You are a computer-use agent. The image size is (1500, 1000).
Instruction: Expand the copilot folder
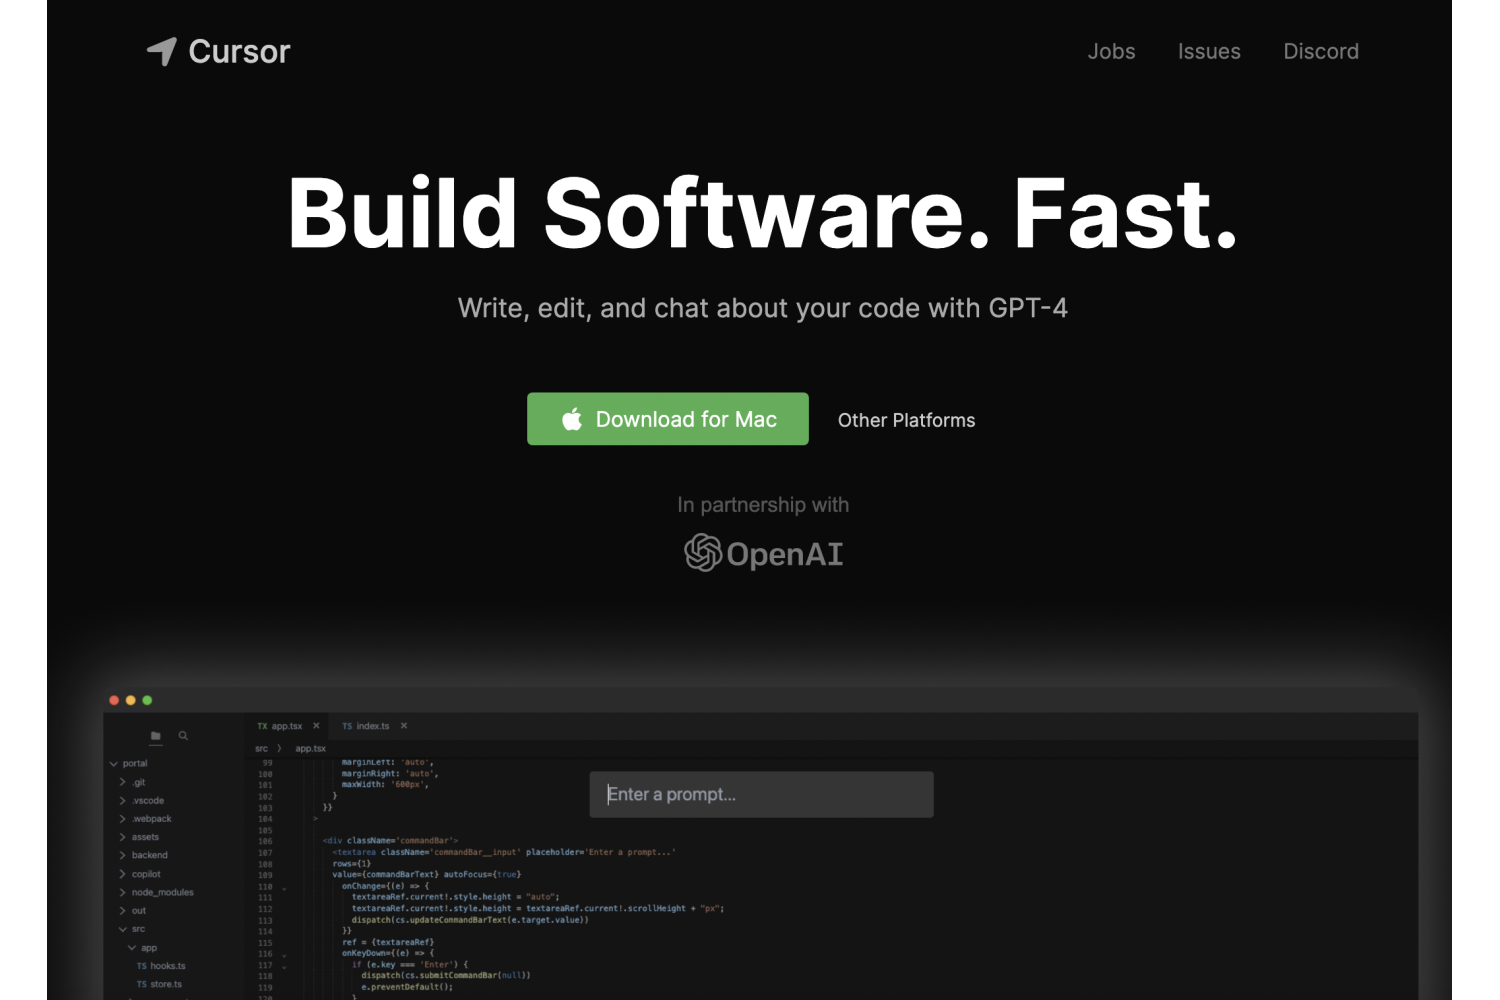[123, 874]
